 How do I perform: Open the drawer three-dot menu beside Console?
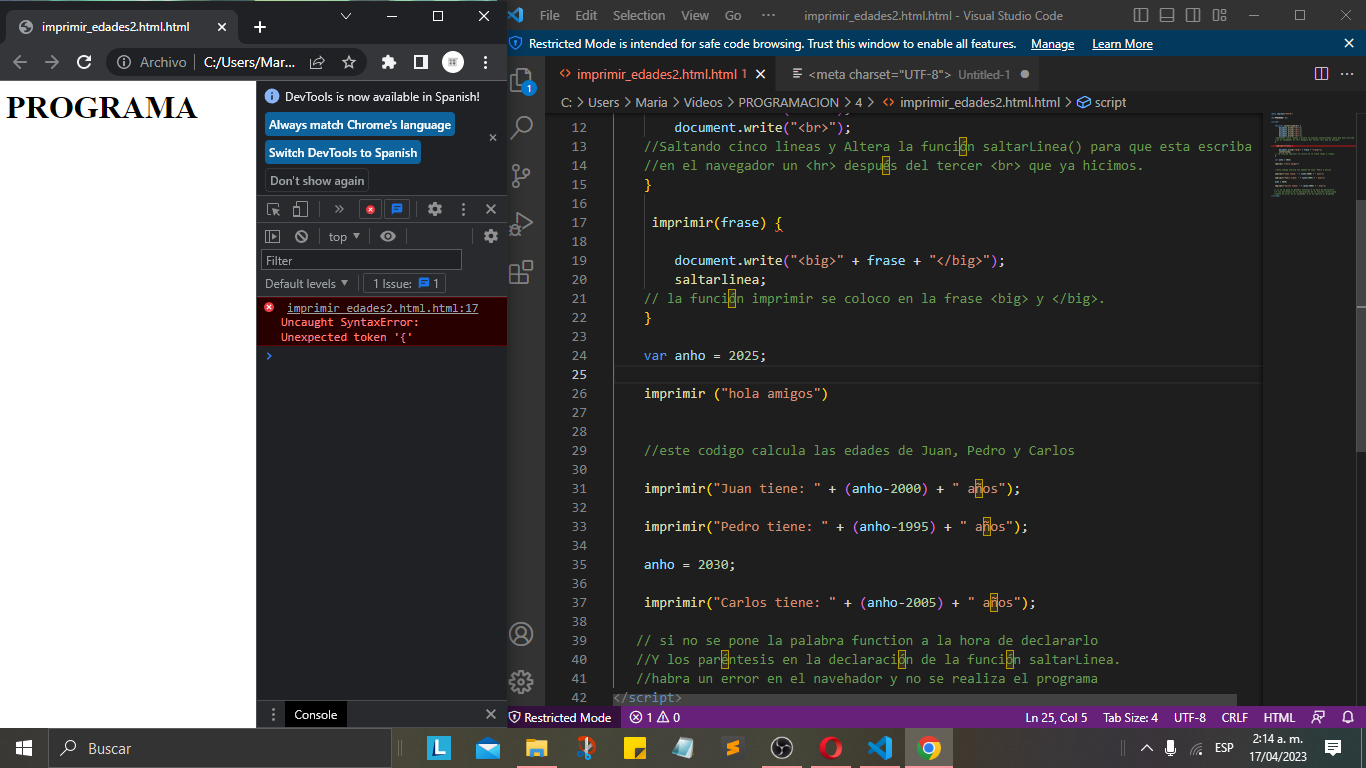tap(273, 714)
